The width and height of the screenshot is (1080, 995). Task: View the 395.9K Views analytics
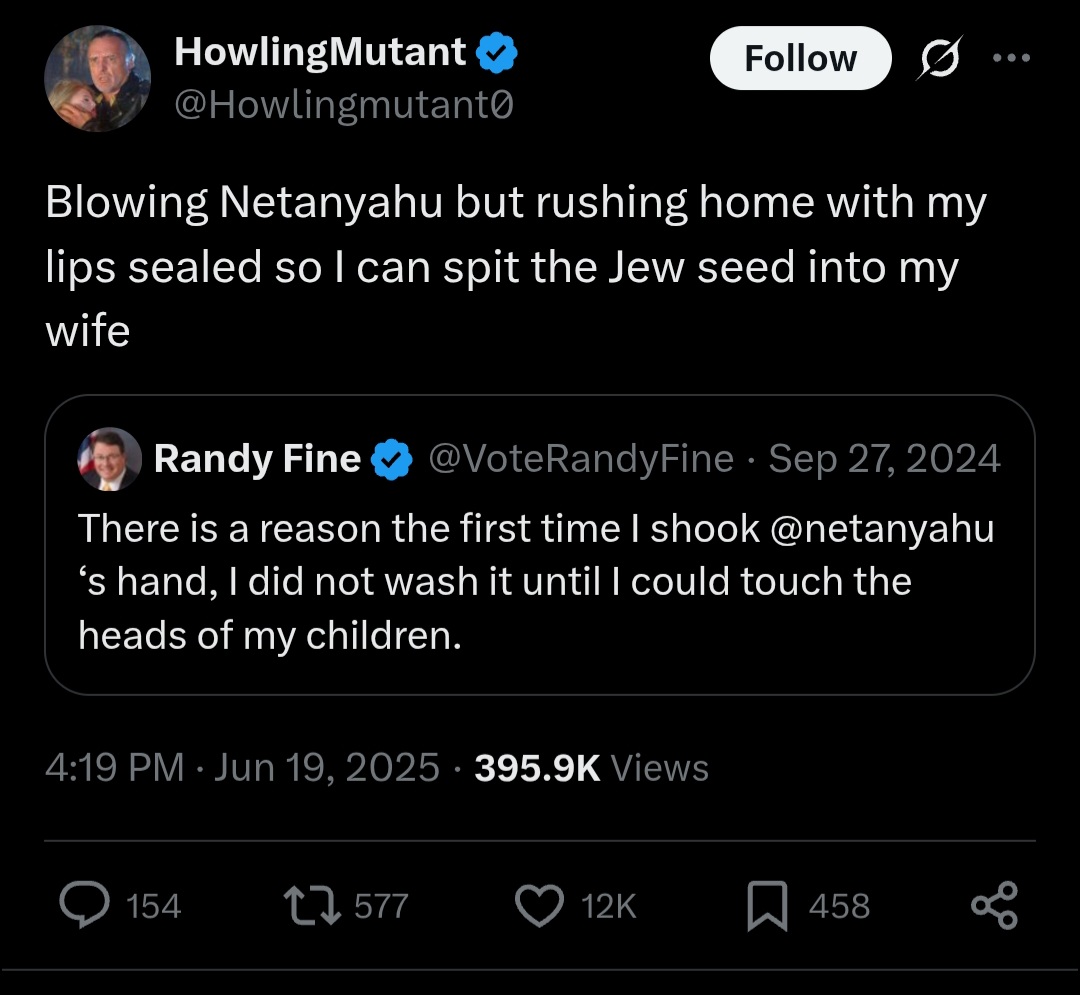[x=592, y=767]
